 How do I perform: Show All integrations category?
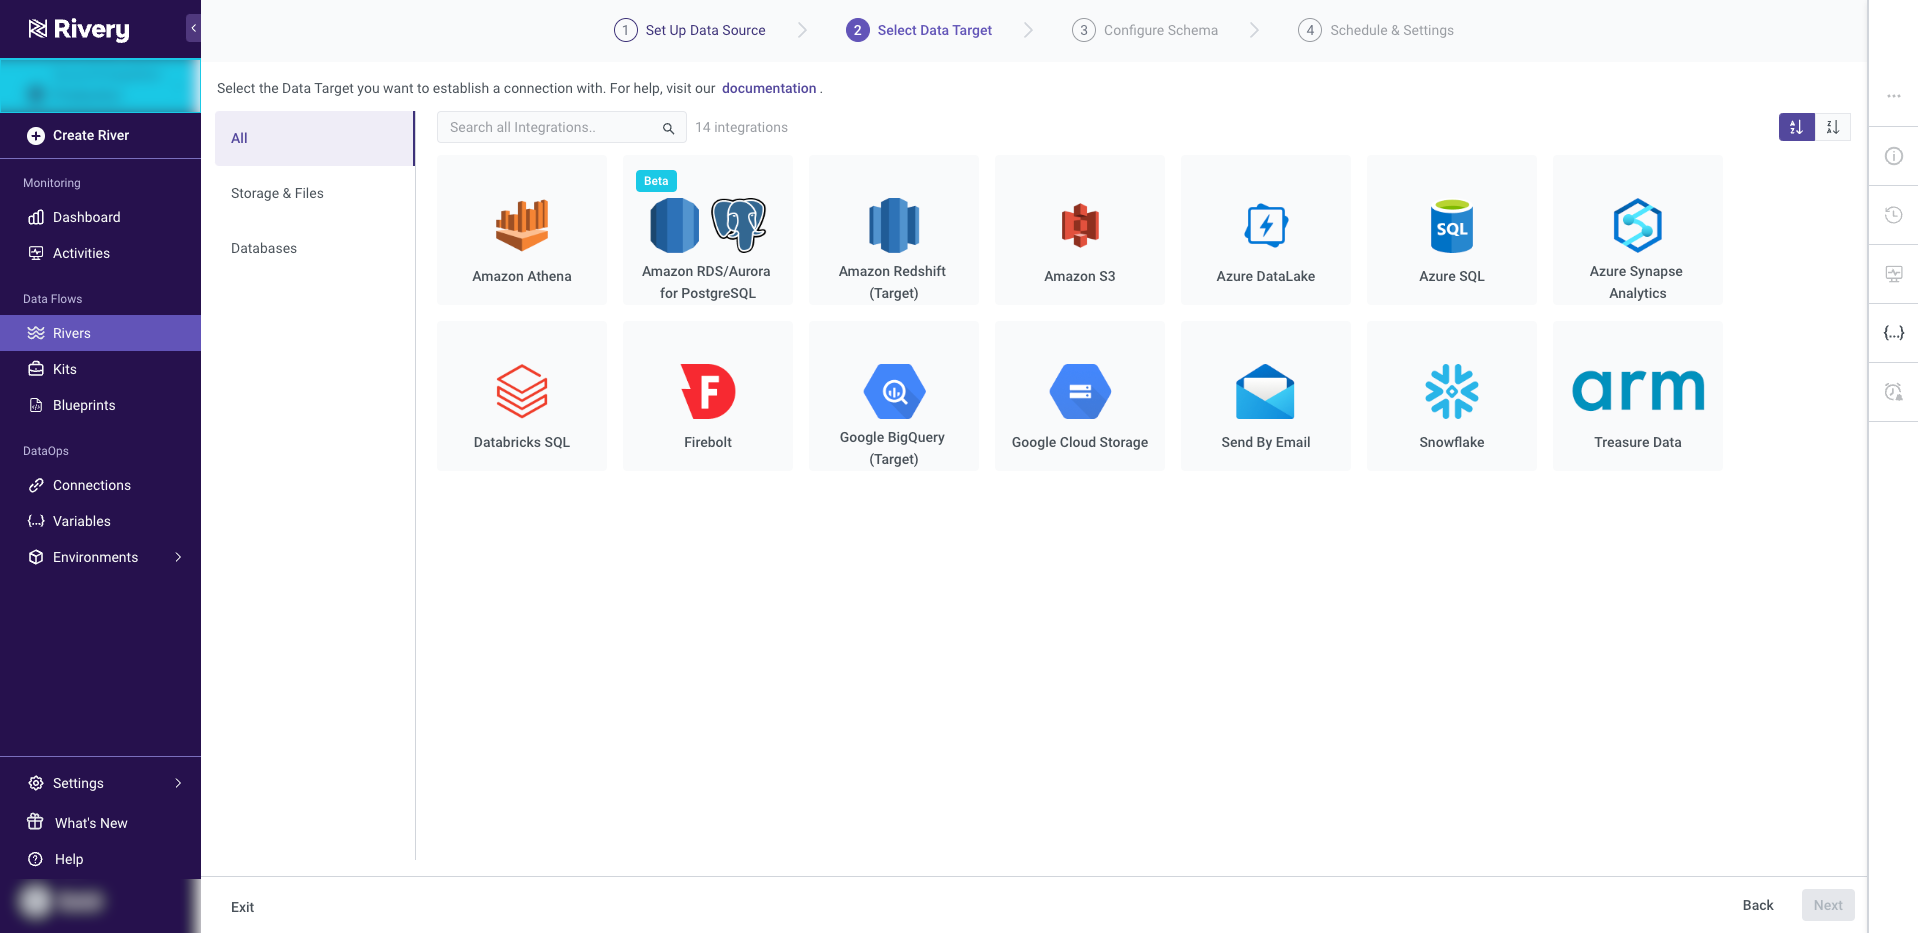(x=314, y=138)
